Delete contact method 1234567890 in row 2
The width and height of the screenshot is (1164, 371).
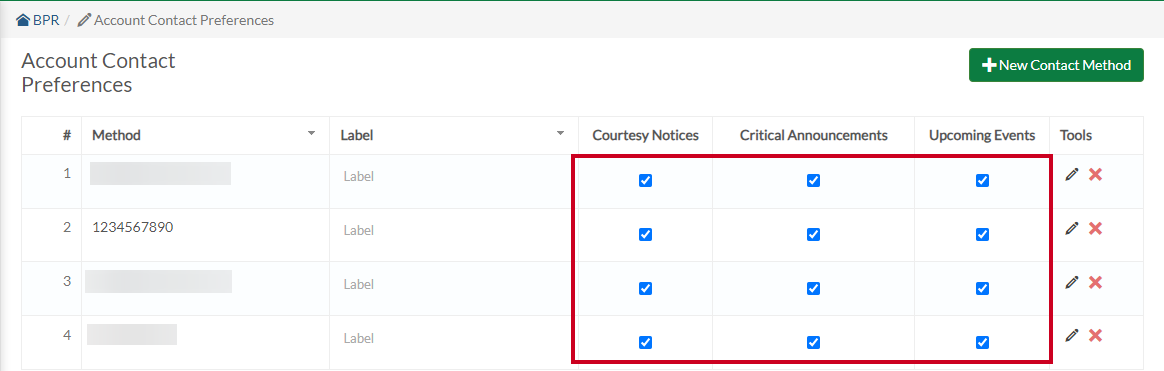click(1095, 229)
